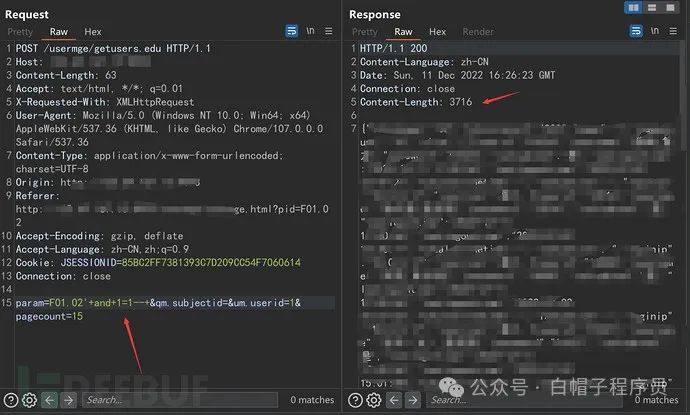
Task: Go to previous match in Response search
Action: pyautogui.click(x=394, y=400)
